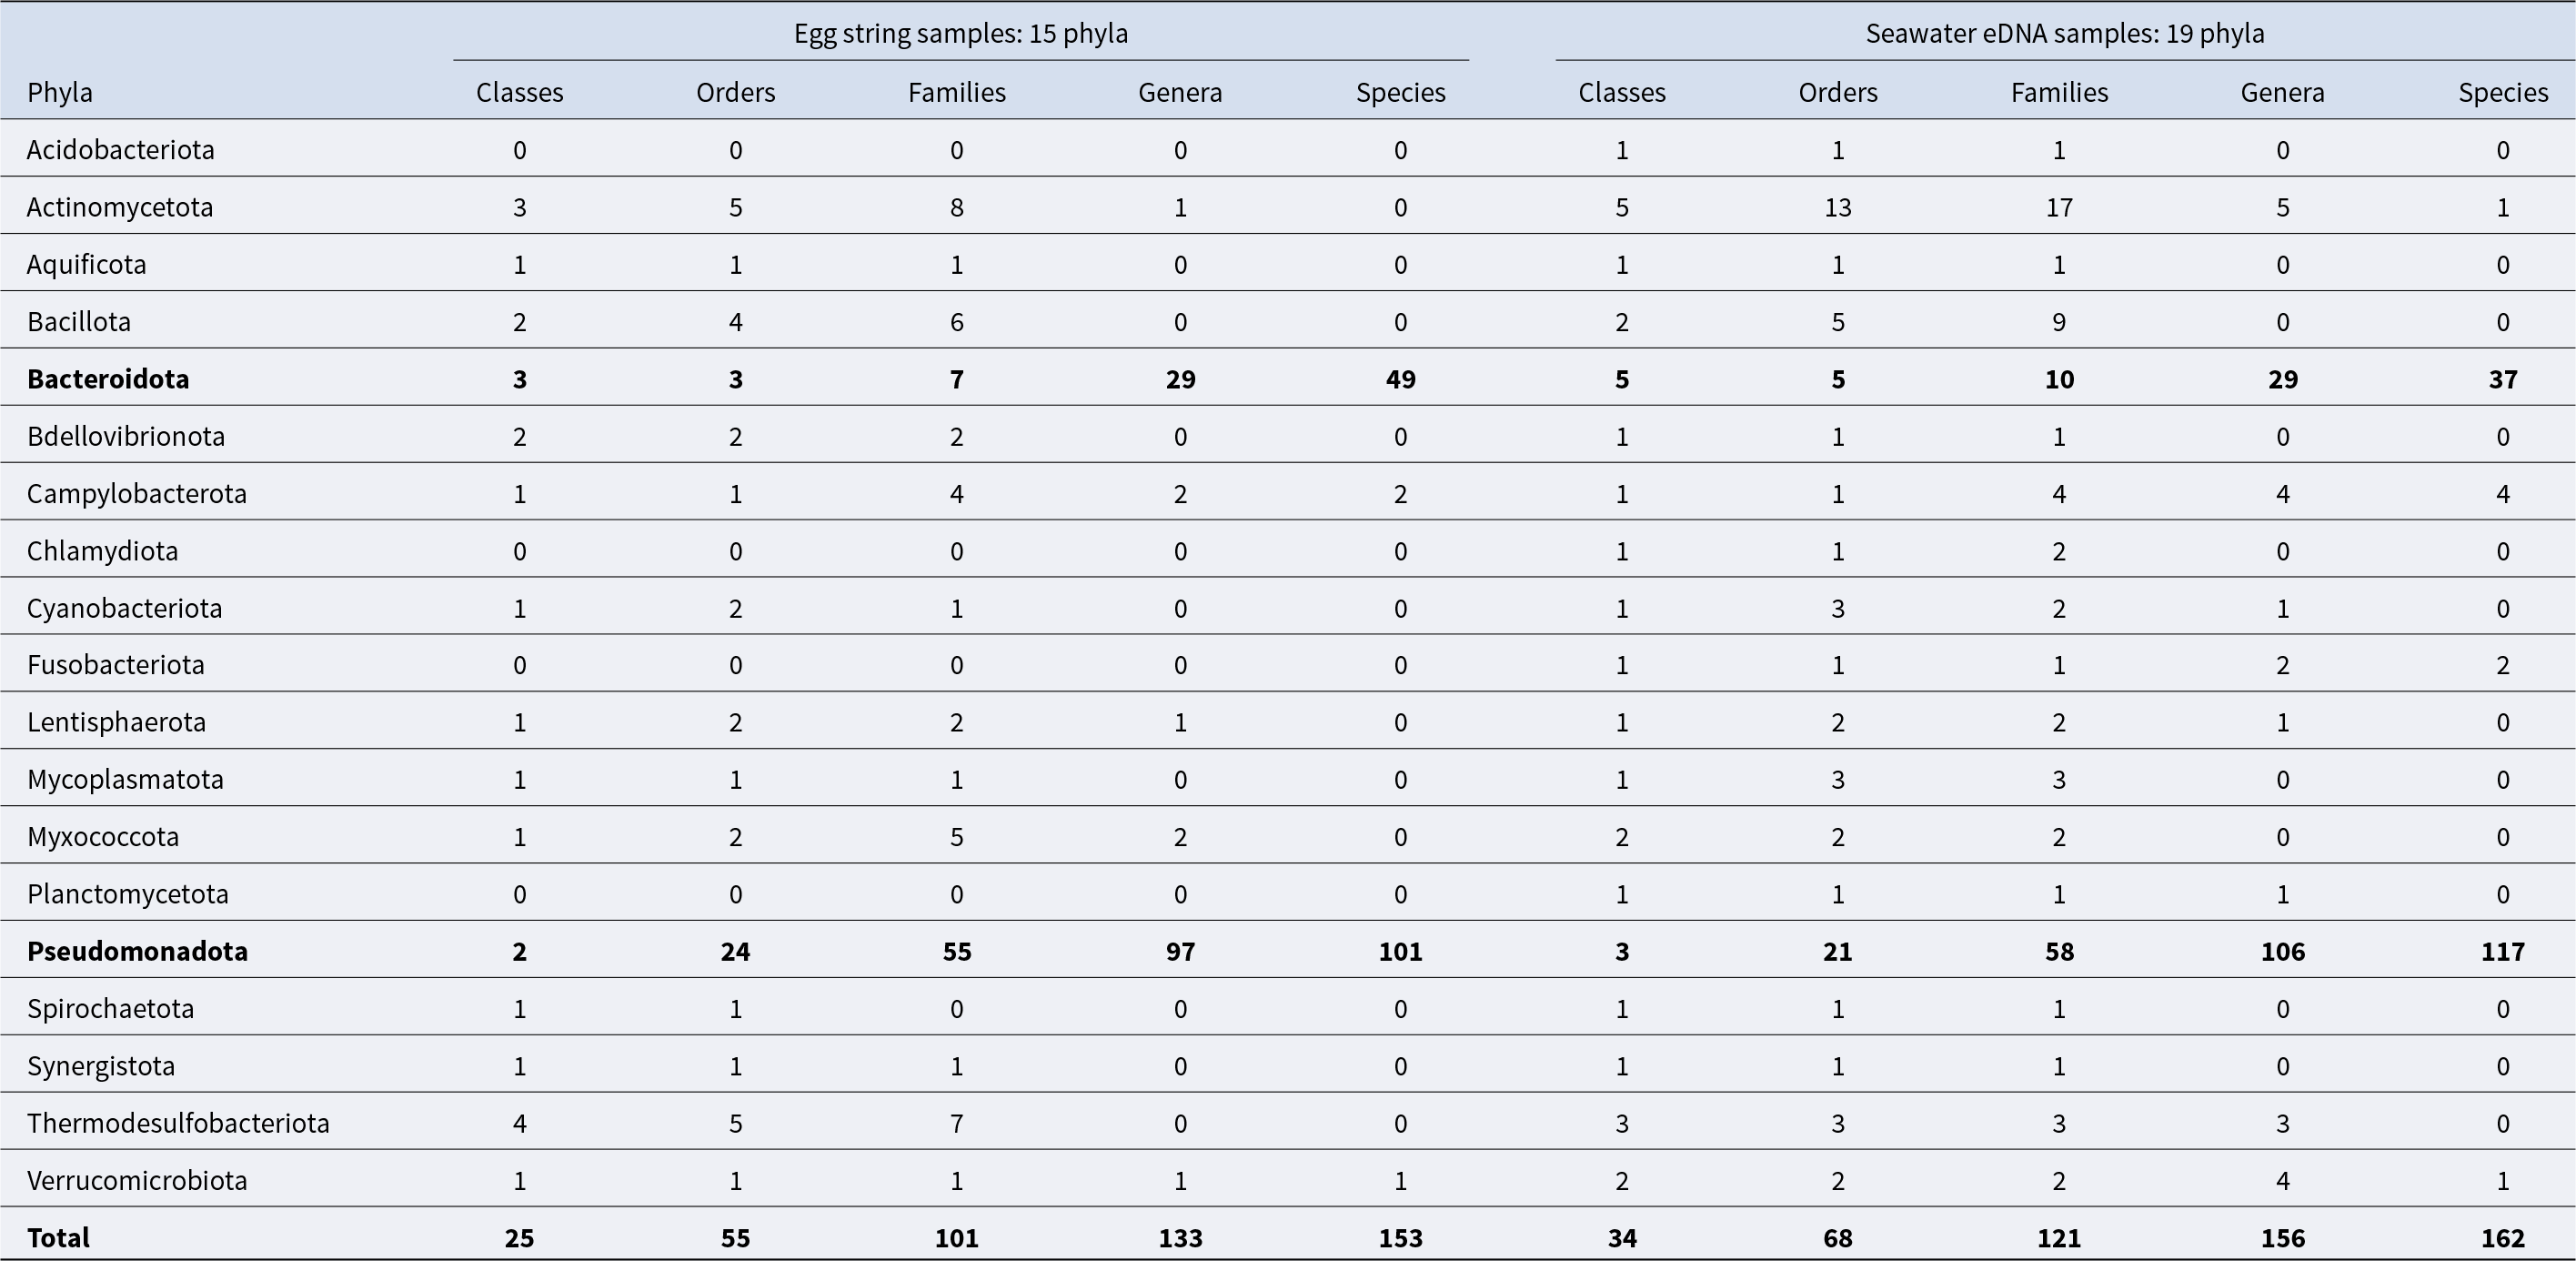Click the Campylobacterota row label
The height and width of the screenshot is (1261, 2576).
point(137,494)
